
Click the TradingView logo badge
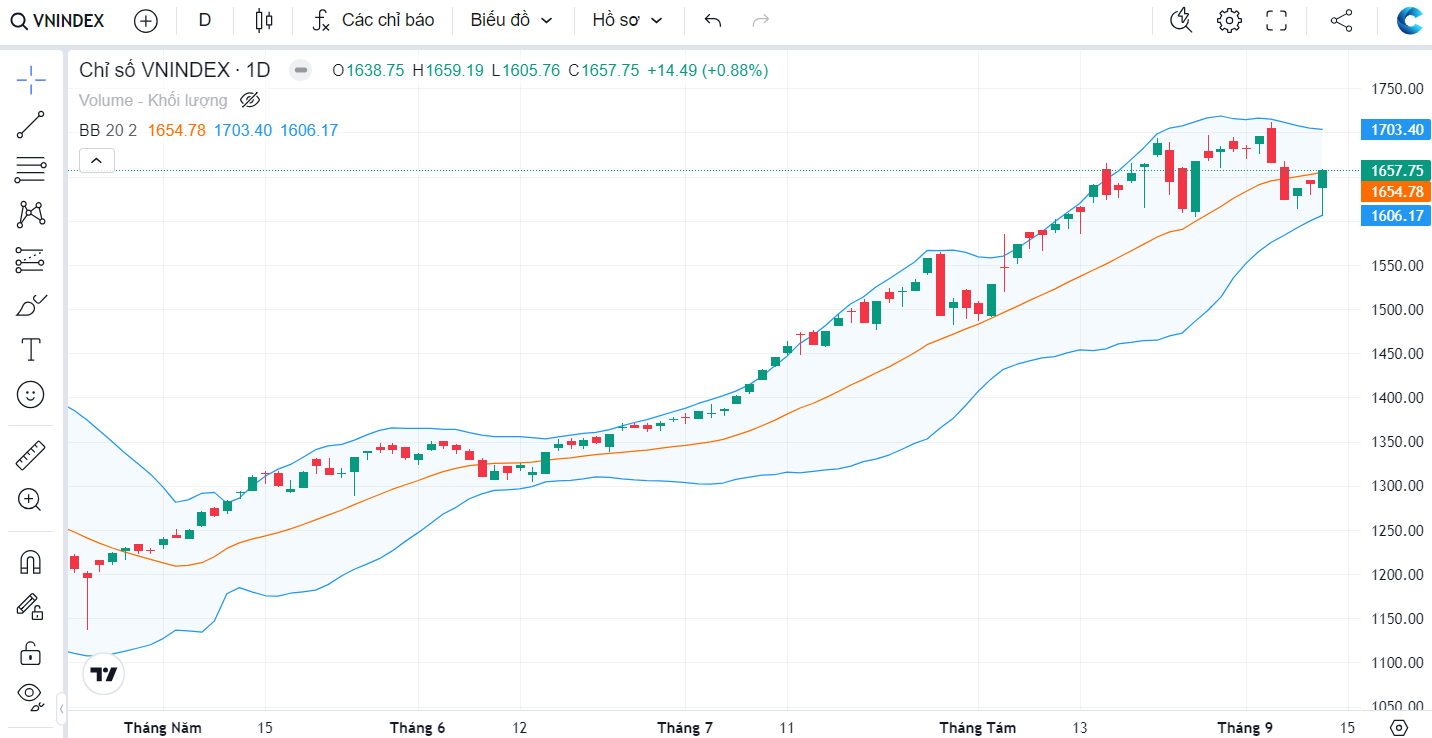103,675
